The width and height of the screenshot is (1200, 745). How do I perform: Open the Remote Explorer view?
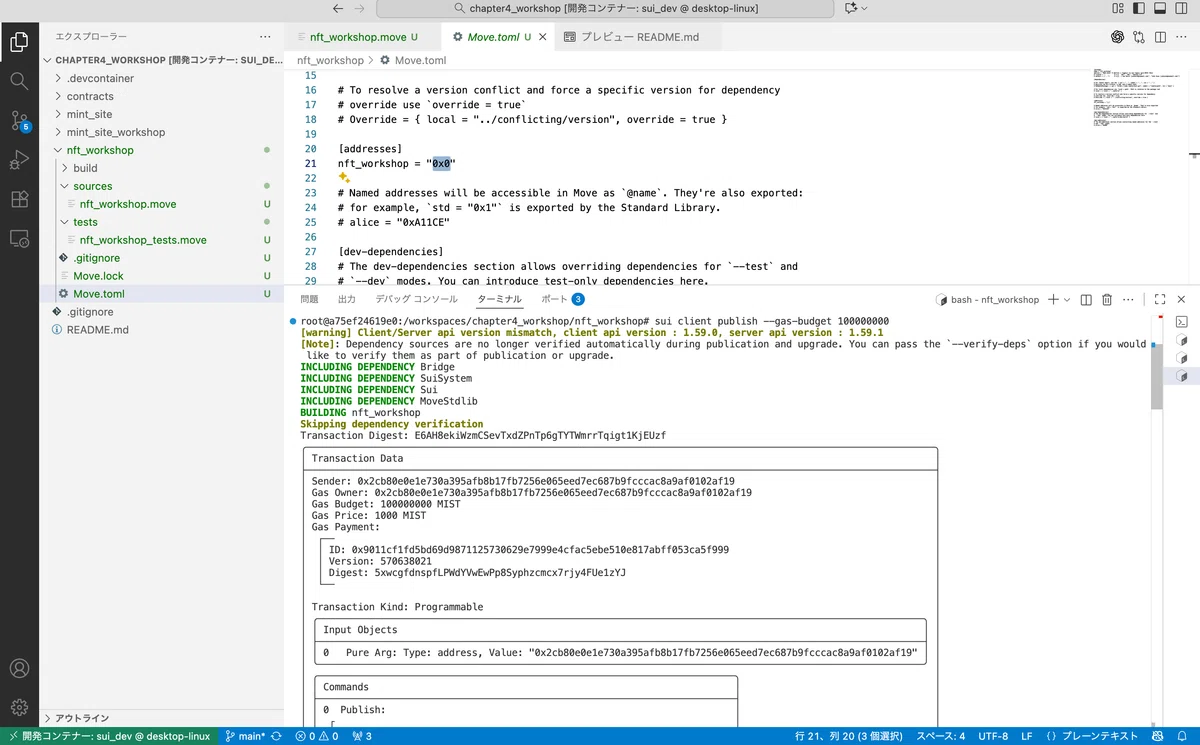point(19,238)
